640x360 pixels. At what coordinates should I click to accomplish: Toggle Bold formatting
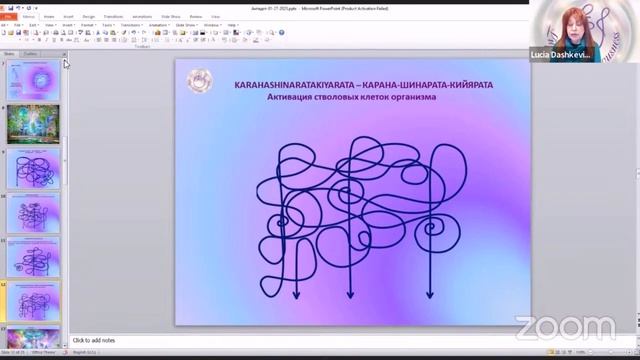[x=39, y=40]
